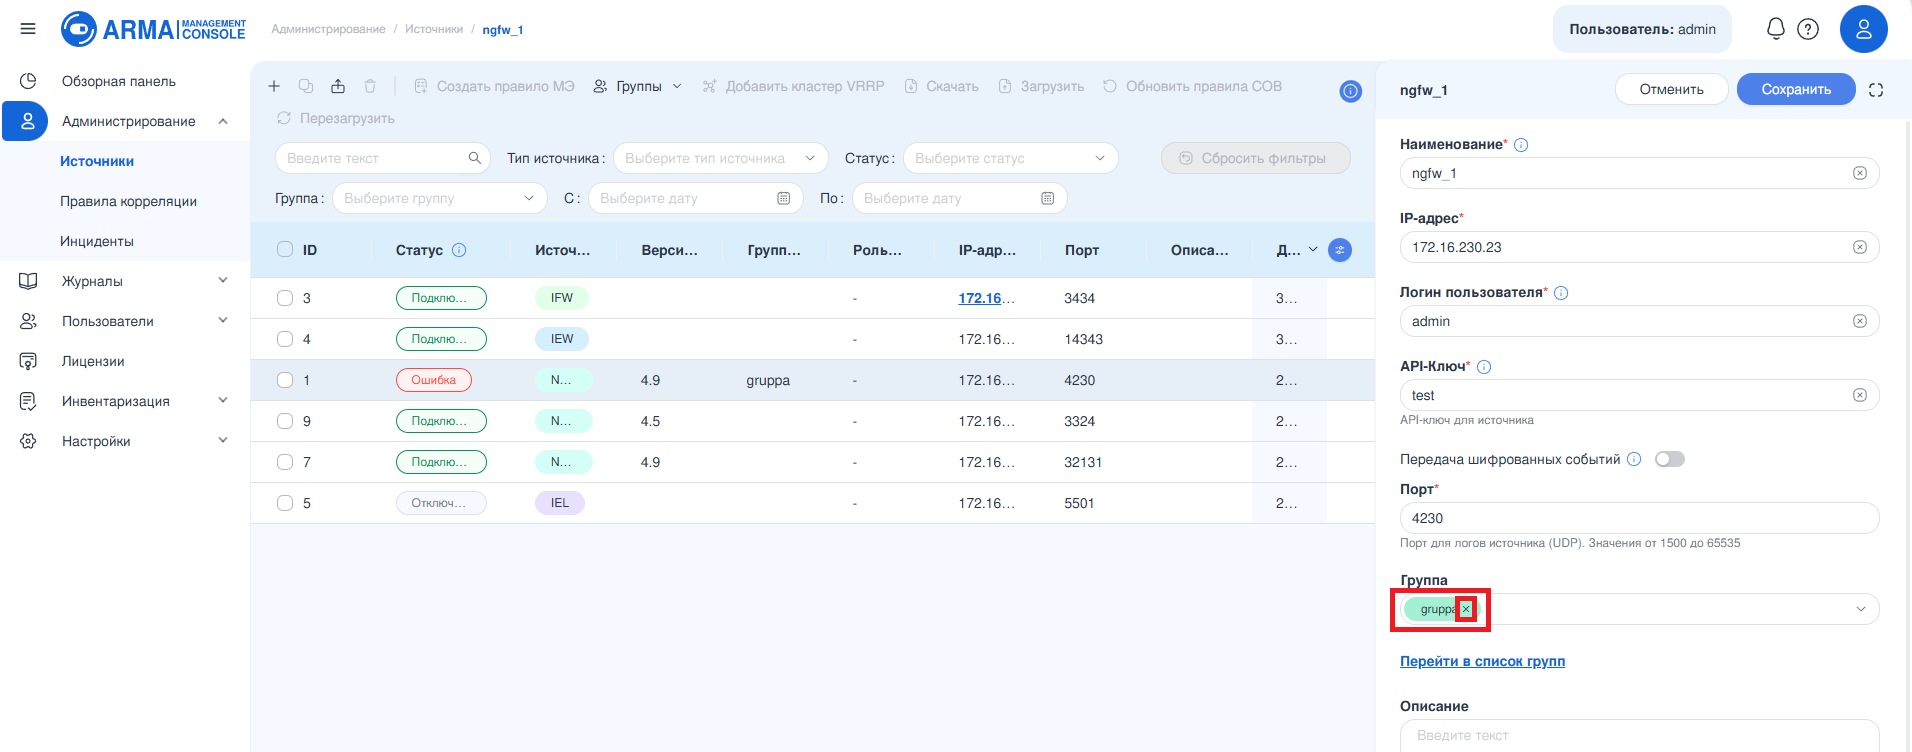The width and height of the screenshot is (1912, 752).
Task: Open Правила корреляции in sidebar
Action: (x=128, y=201)
